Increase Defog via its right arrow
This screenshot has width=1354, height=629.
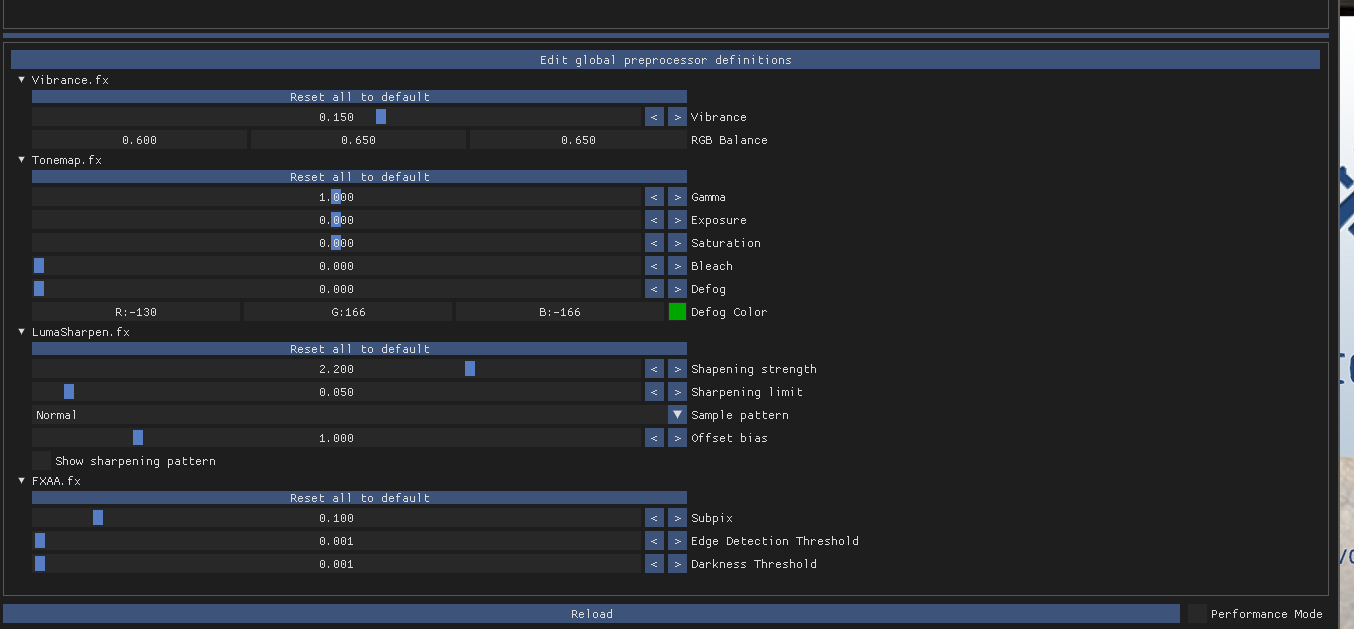click(x=677, y=289)
